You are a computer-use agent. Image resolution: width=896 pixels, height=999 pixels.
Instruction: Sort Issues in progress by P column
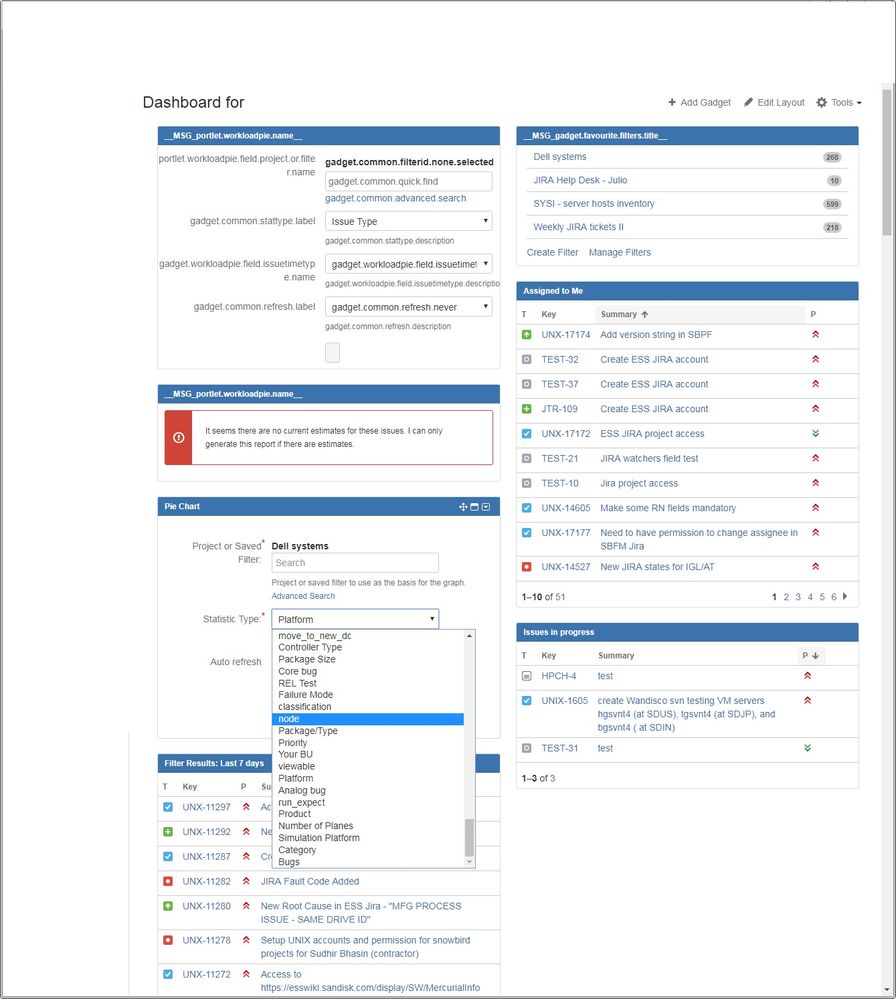pyautogui.click(x=810, y=655)
